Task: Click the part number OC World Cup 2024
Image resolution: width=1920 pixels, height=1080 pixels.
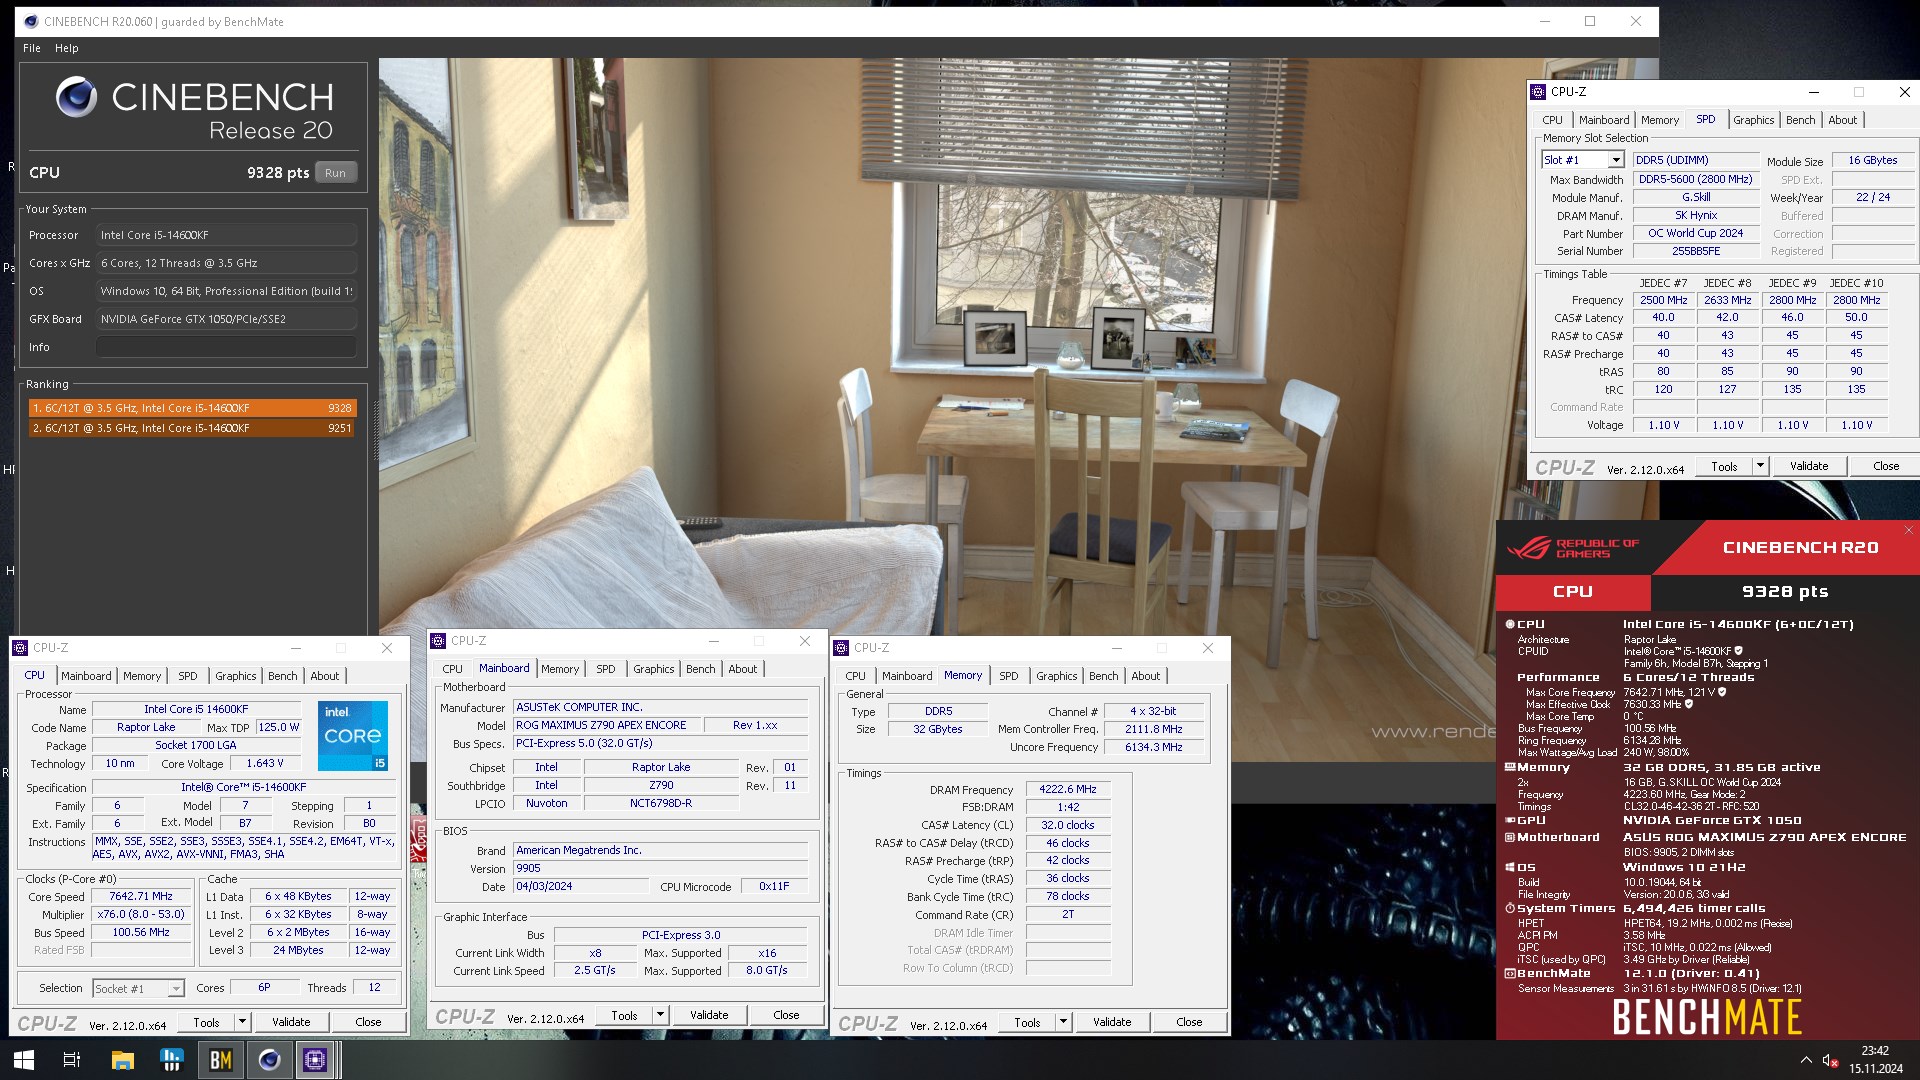Action: click(x=1695, y=233)
